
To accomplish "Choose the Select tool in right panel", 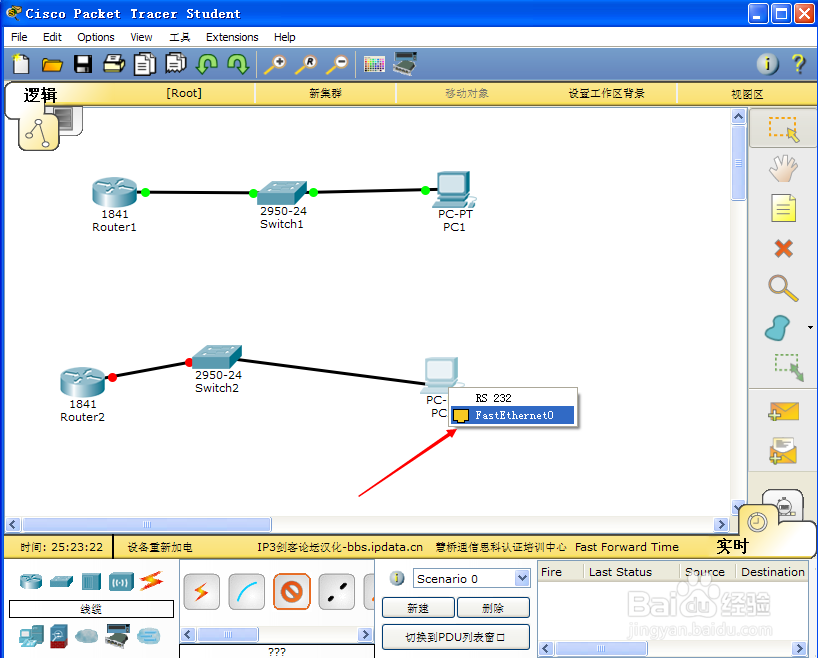I will pos(783,129).
